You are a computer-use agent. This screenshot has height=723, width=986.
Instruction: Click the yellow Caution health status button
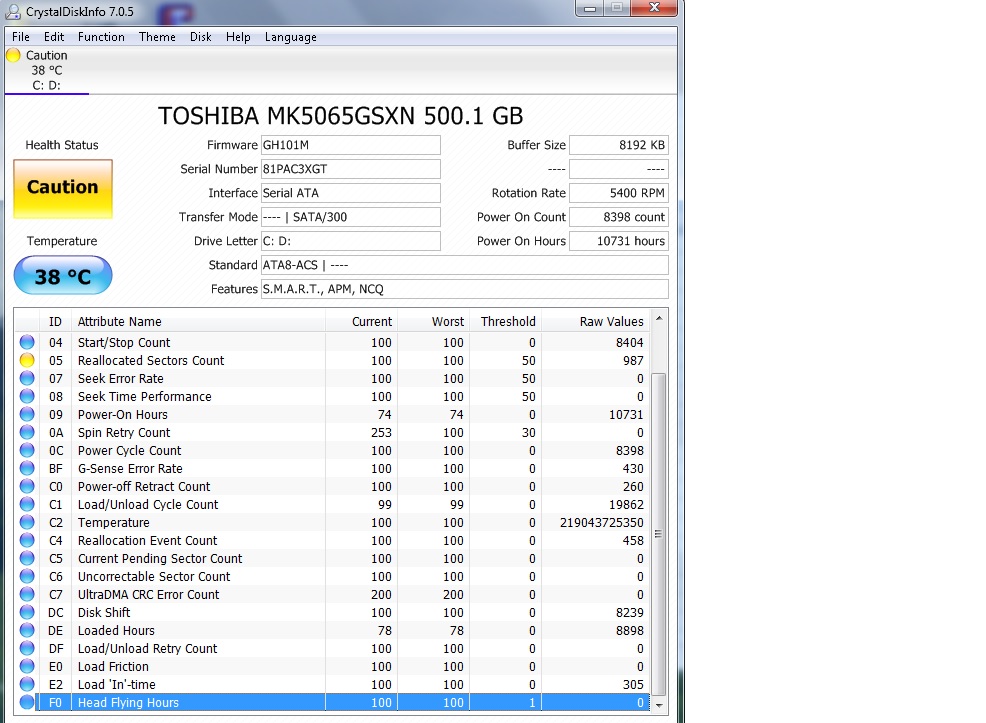click(x=63, y=189)
